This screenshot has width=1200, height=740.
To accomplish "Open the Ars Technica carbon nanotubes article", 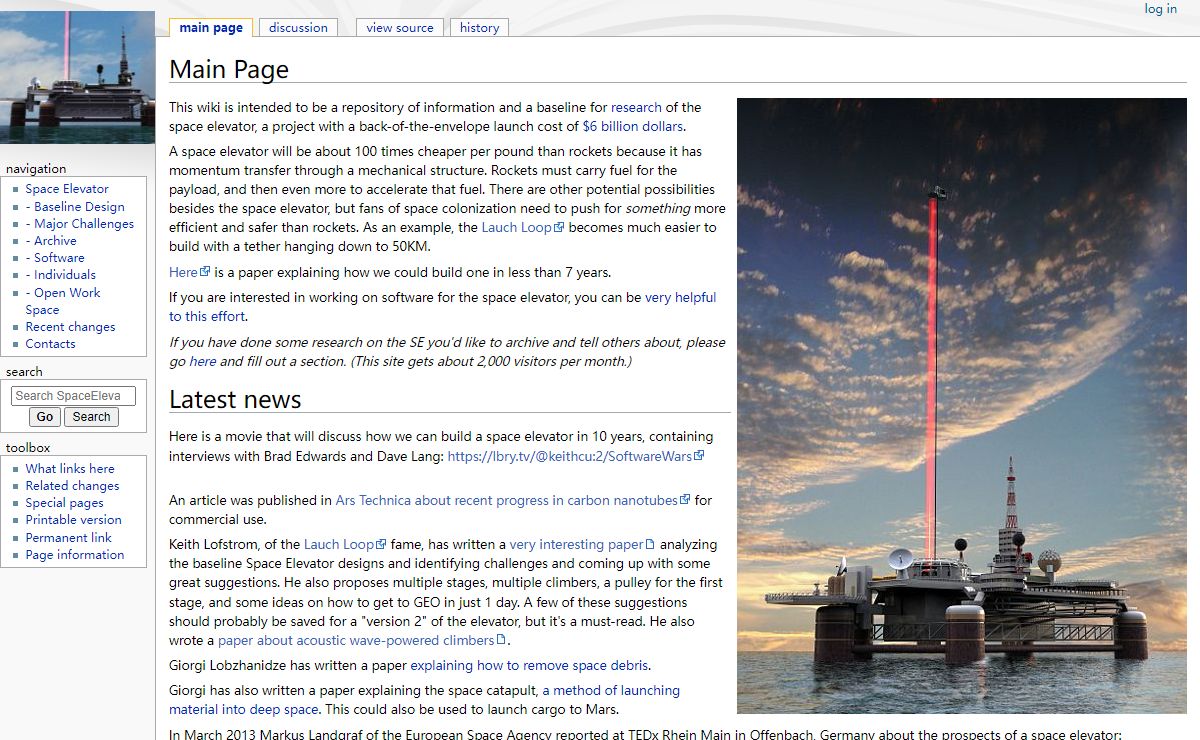I will pos(506,501).
